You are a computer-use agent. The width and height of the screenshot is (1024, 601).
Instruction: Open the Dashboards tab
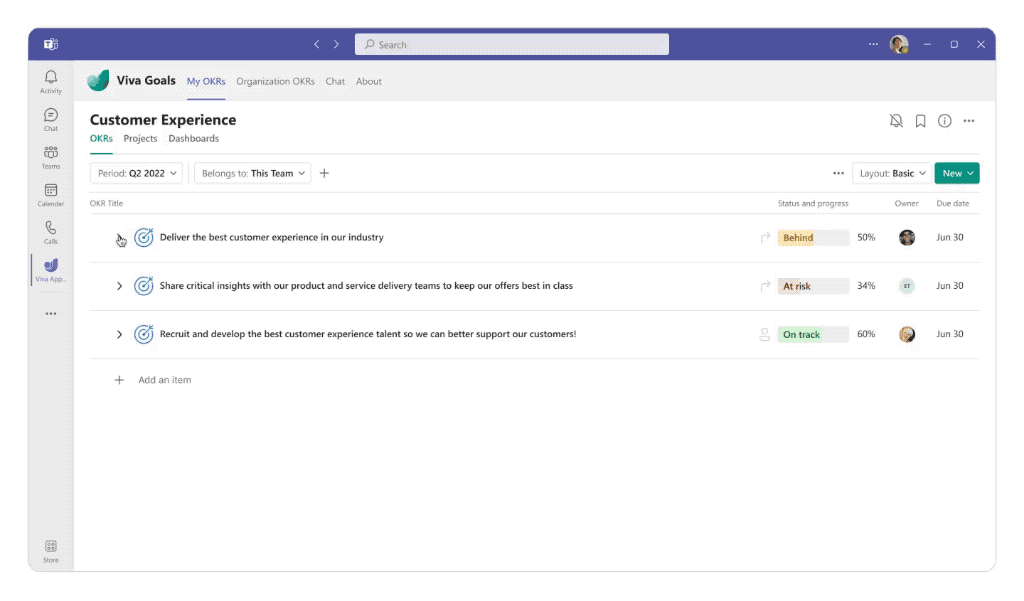(x=194, y=138)
